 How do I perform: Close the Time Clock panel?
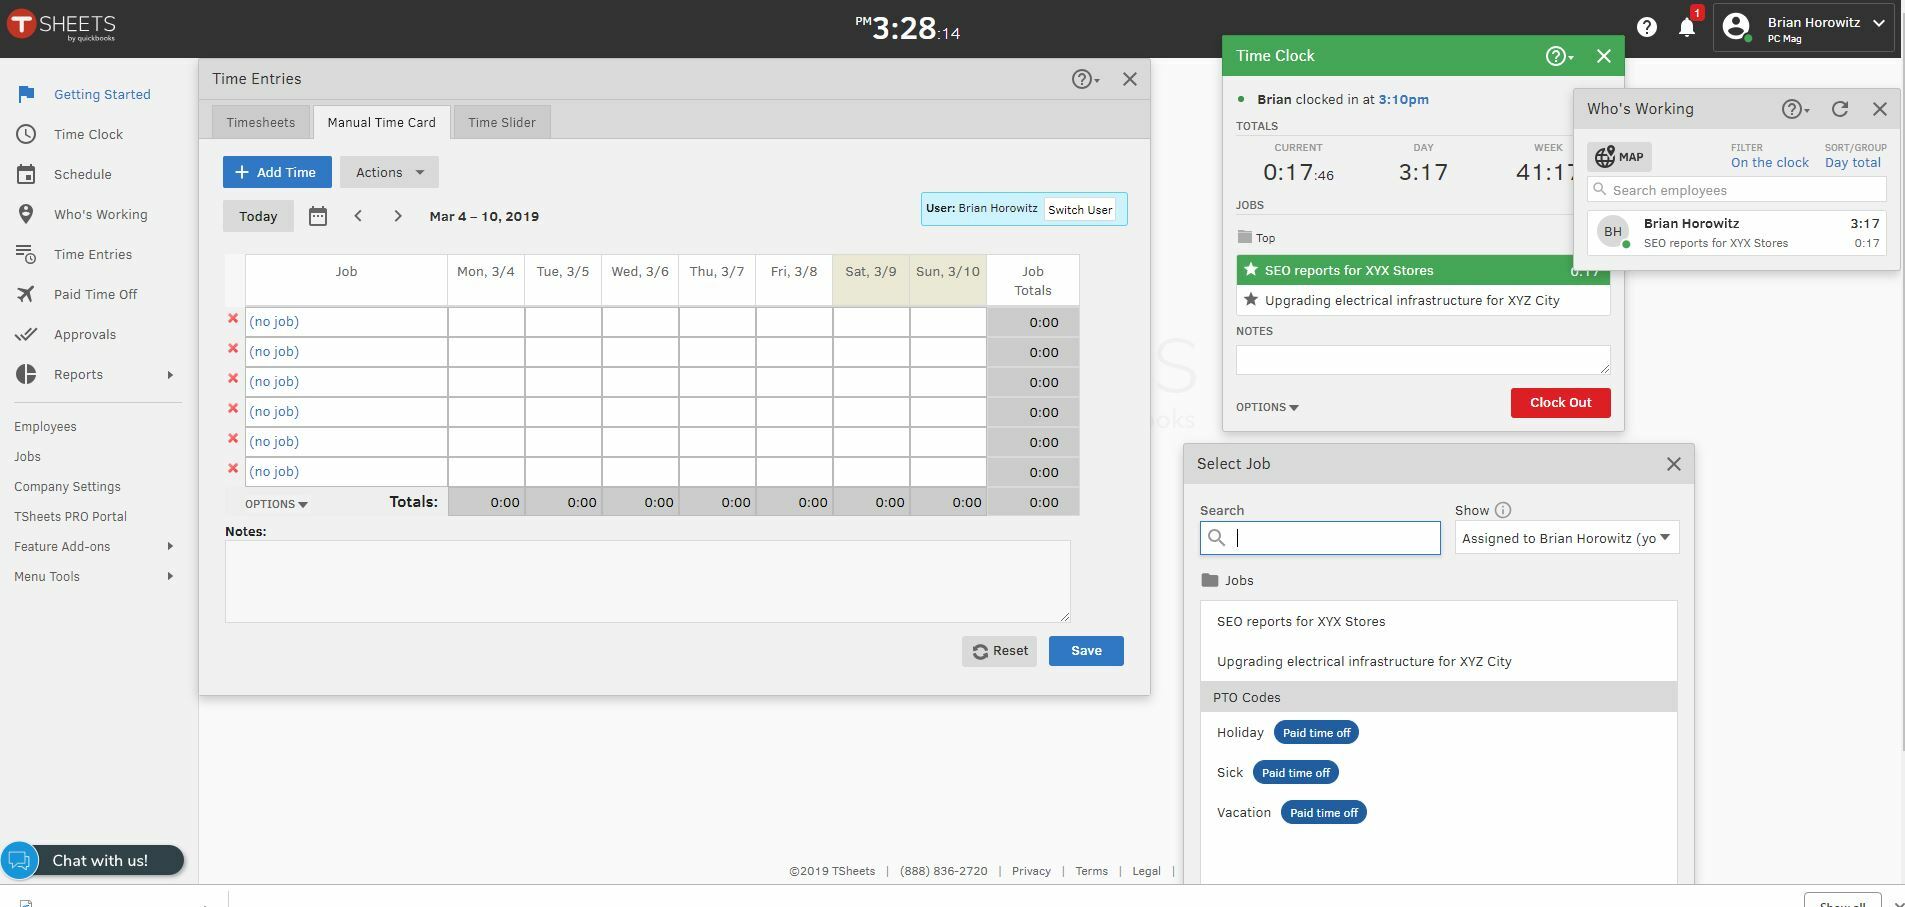(1604, 56)
